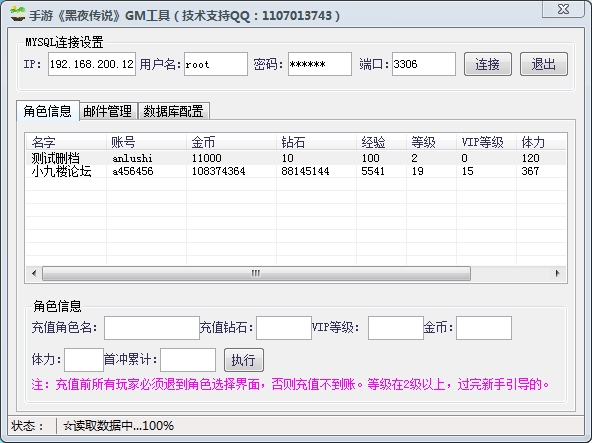Image resolution: width=592 pixels, height=443 pixels.
Task: Click the lower VIP等级 input field
Action: pos(396,328)
